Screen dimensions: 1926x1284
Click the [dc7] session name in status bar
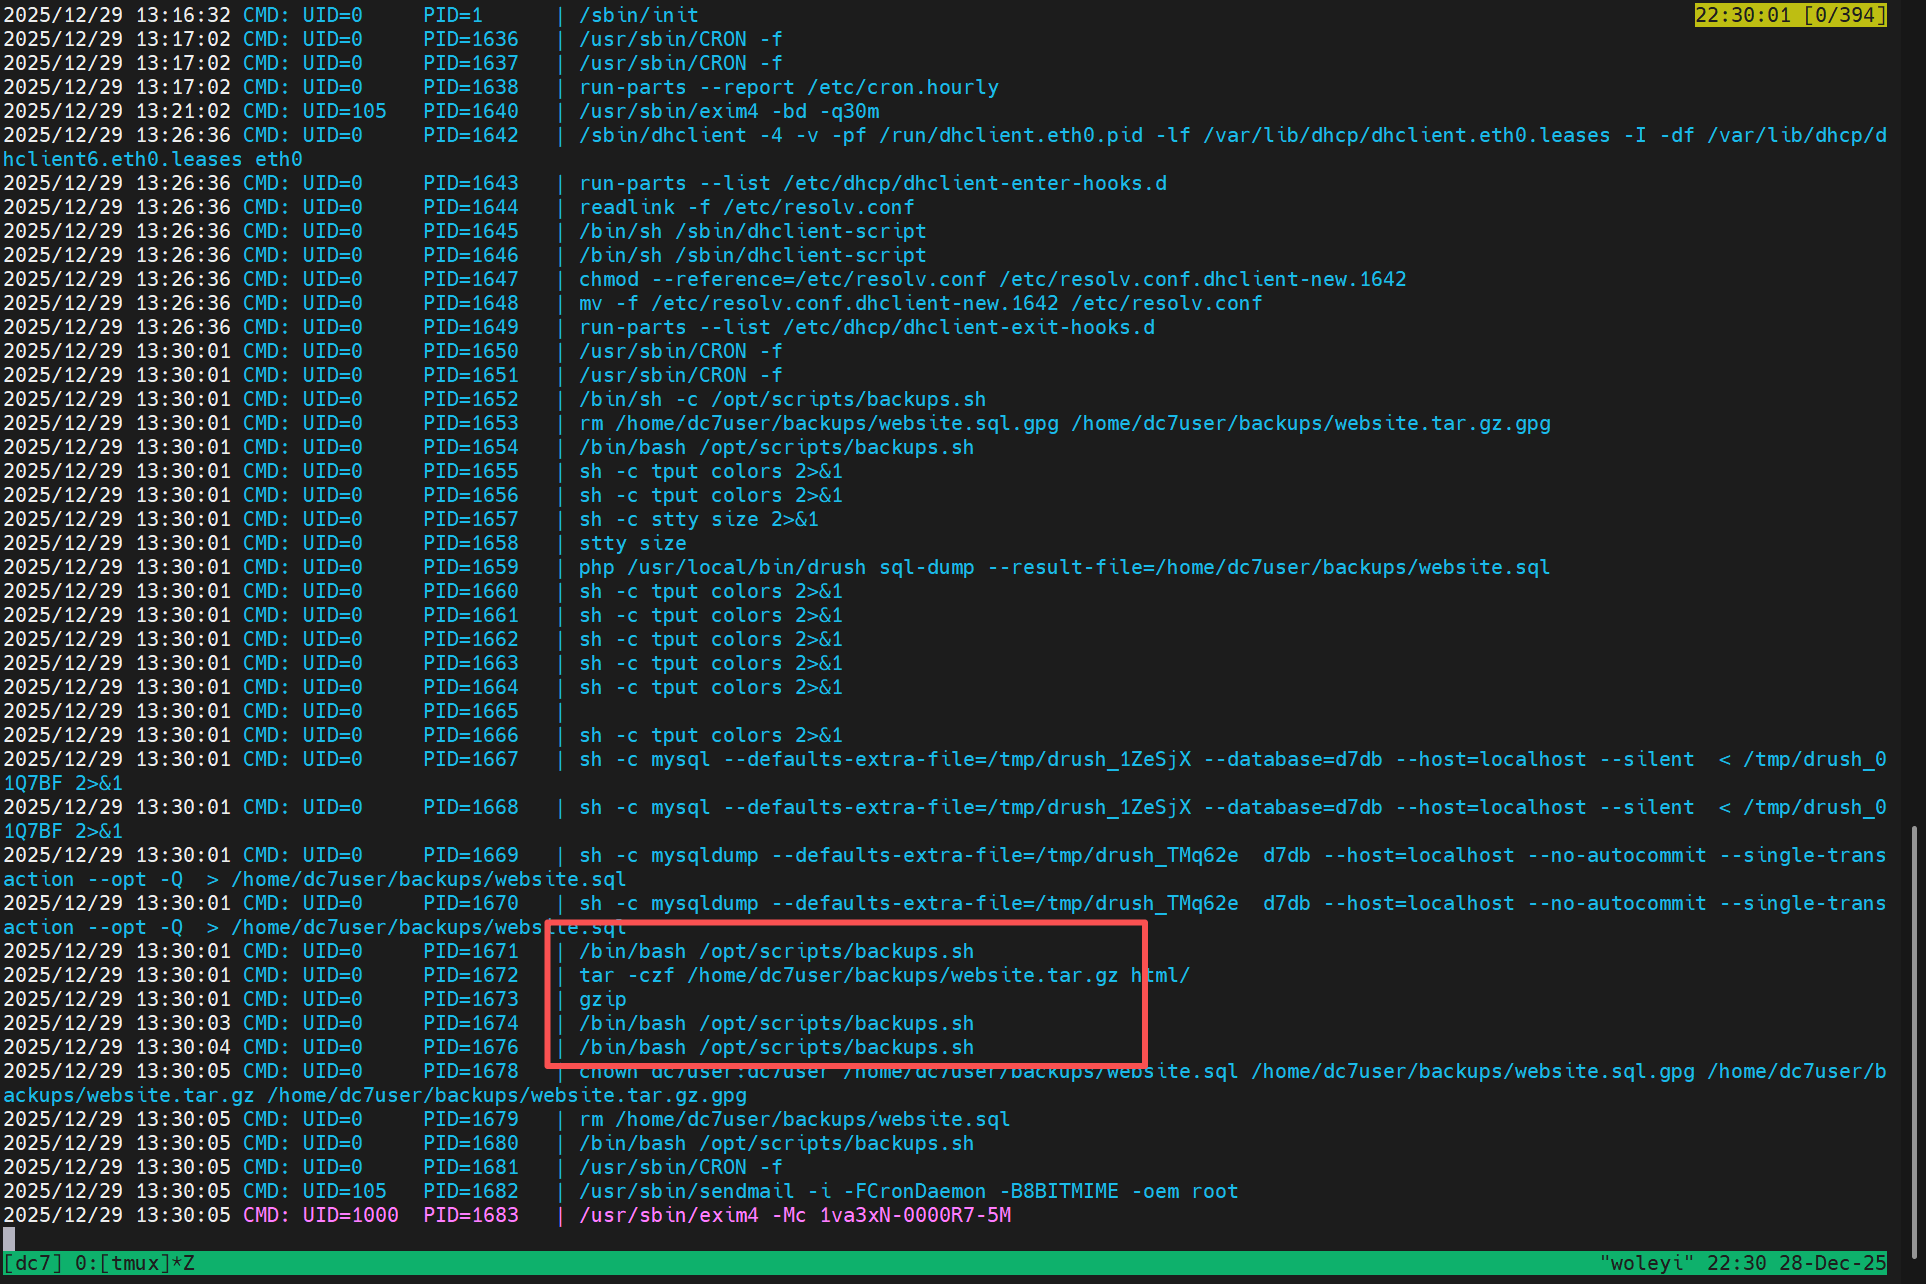(33, 1263)
